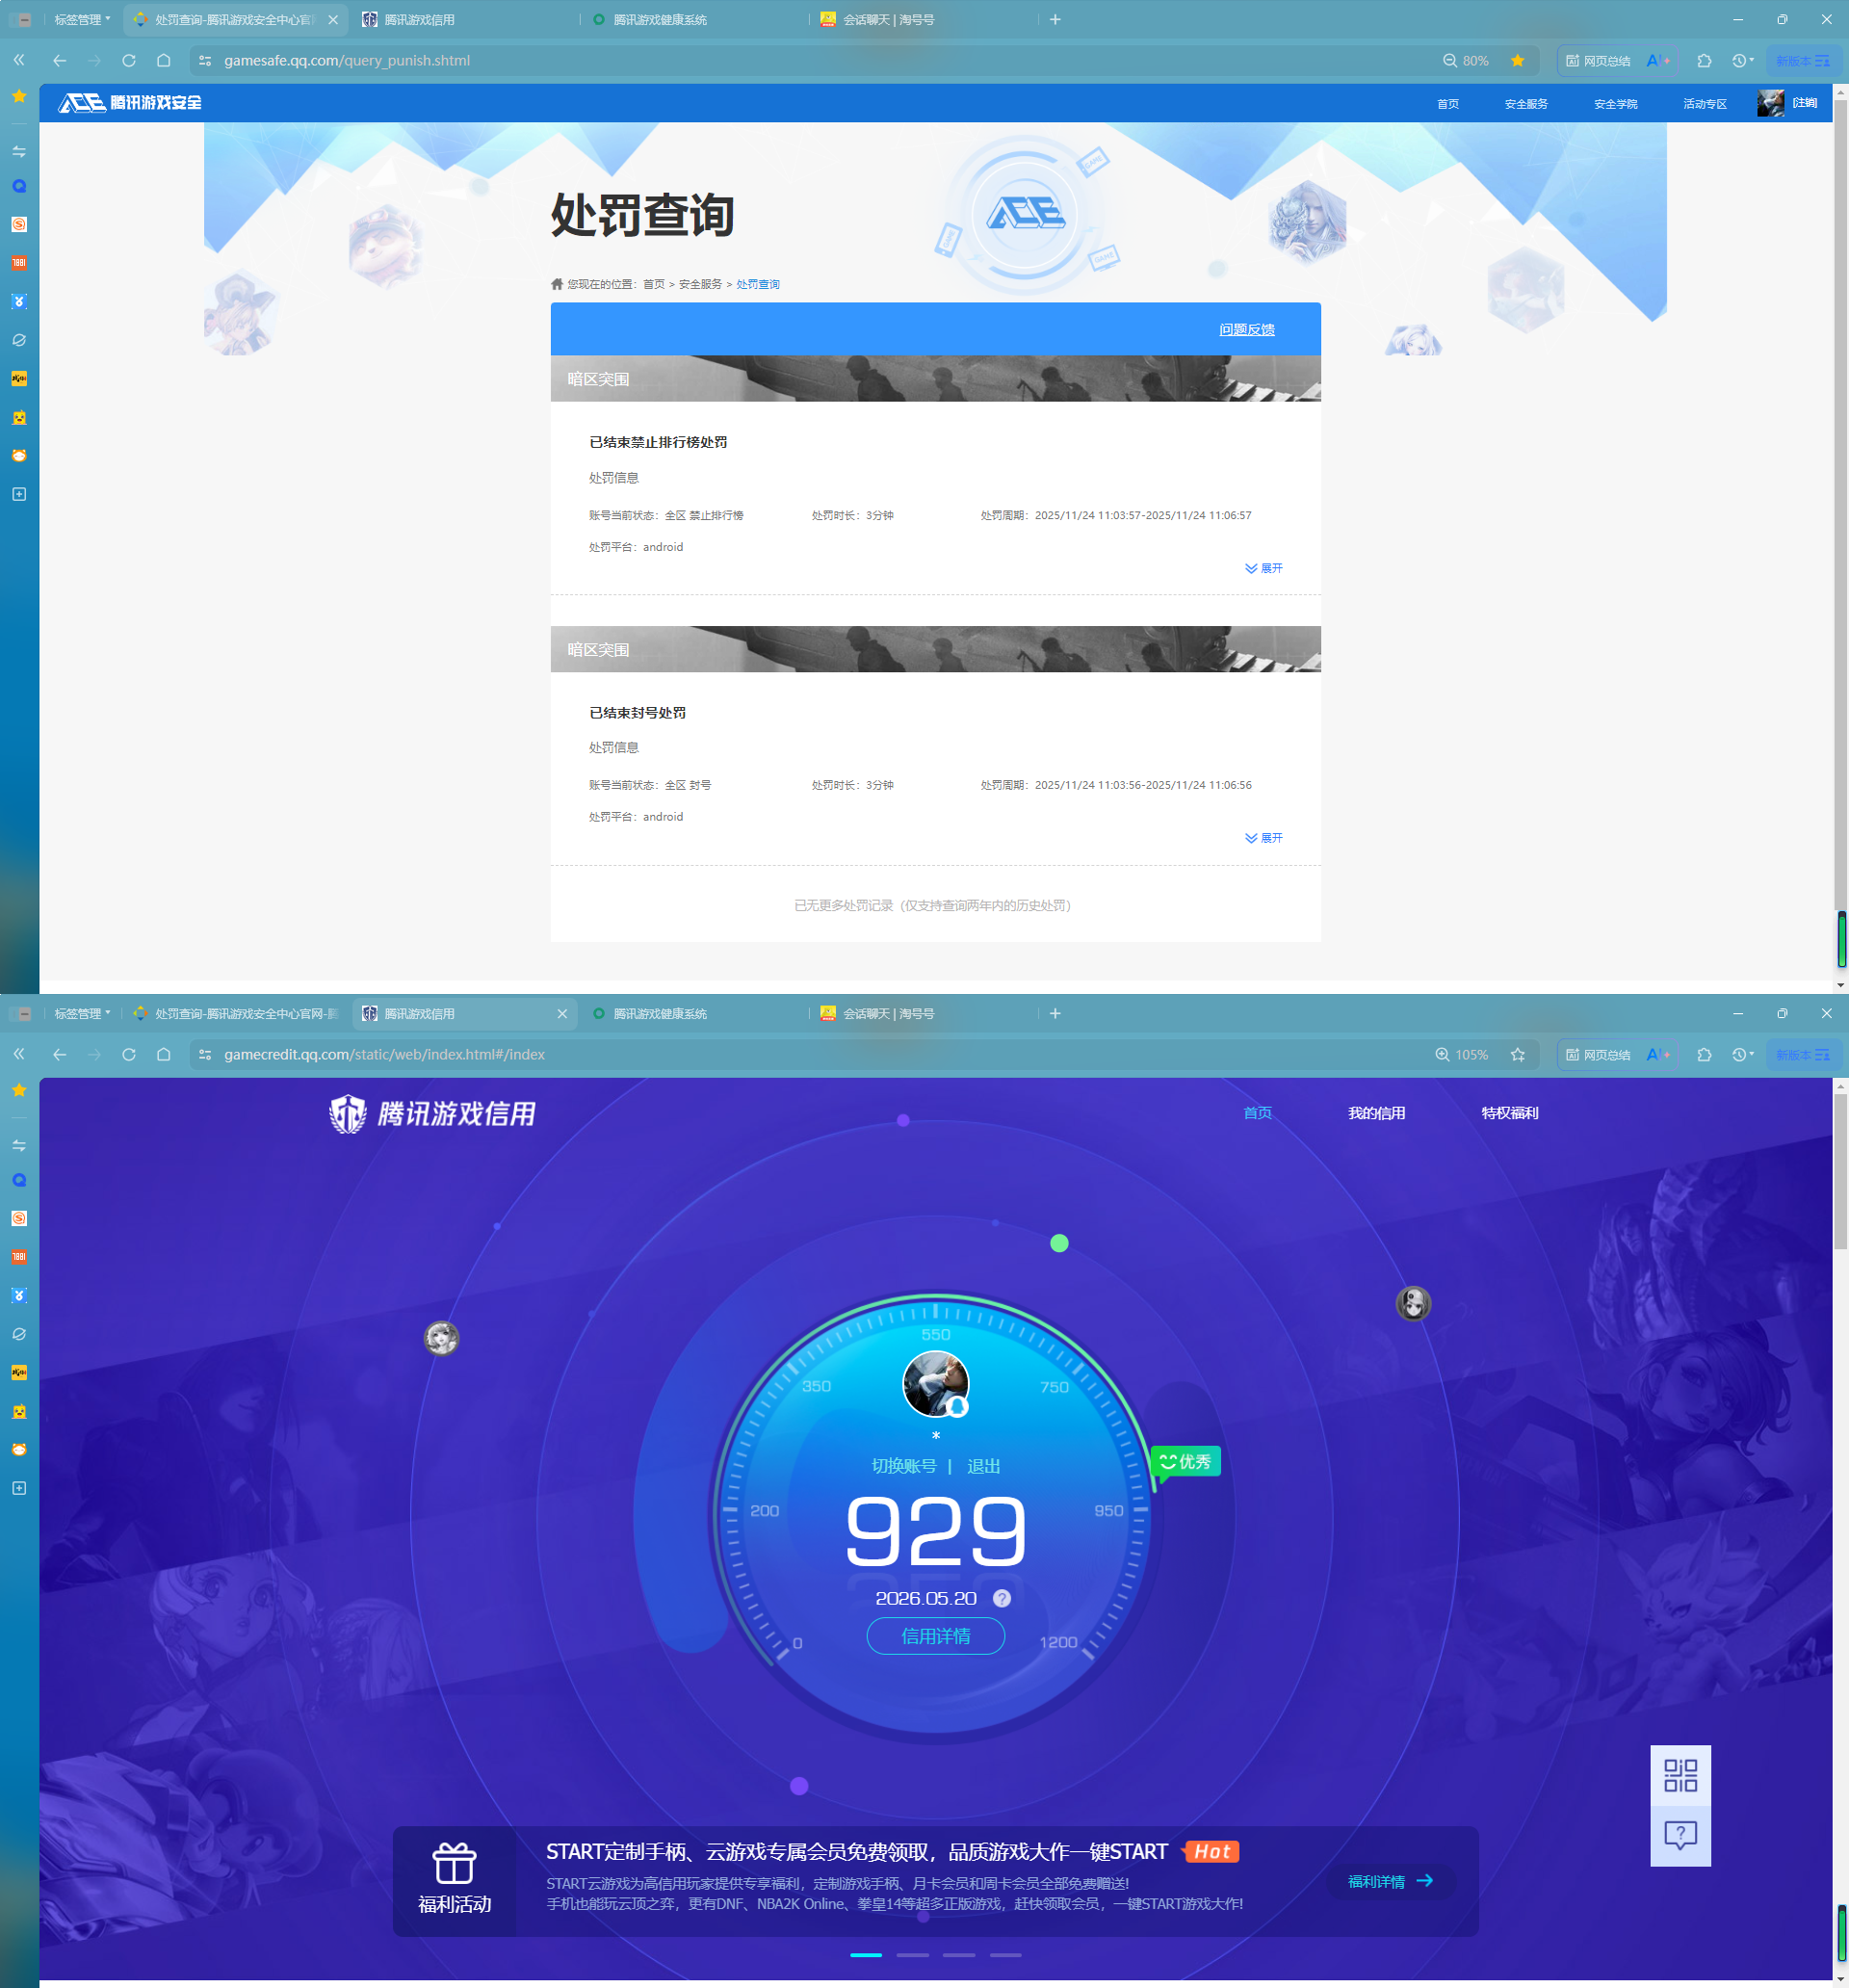Expand 展开 under 禁止排行榜处罚 record
This screenshot has width=1849, height=1988.
[x=1264, y=569]
